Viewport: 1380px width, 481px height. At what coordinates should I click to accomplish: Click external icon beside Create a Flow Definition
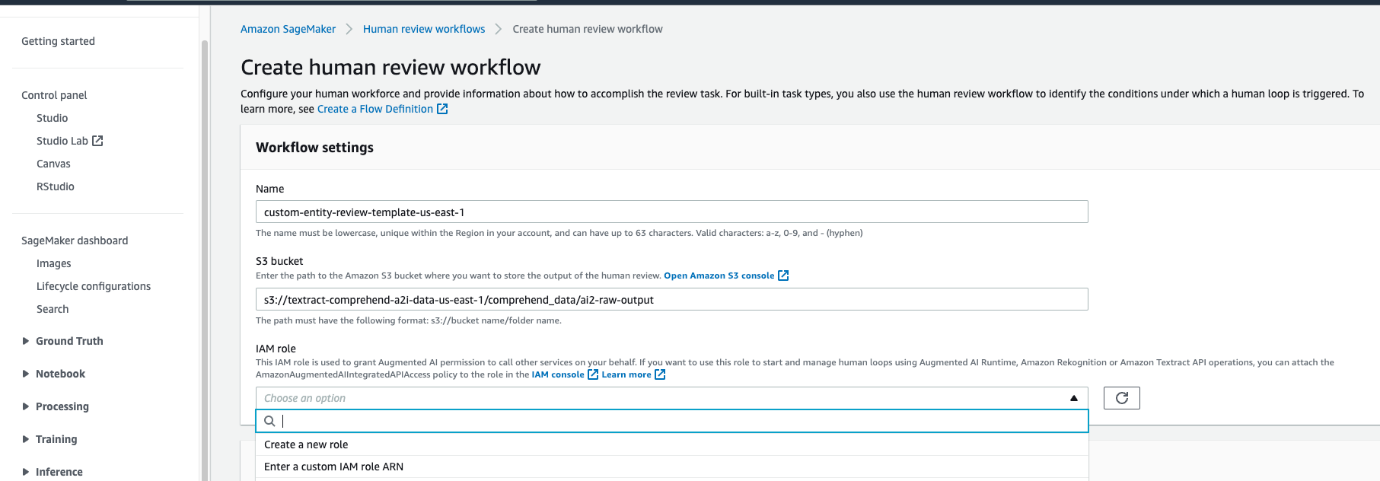click(443, 109)
